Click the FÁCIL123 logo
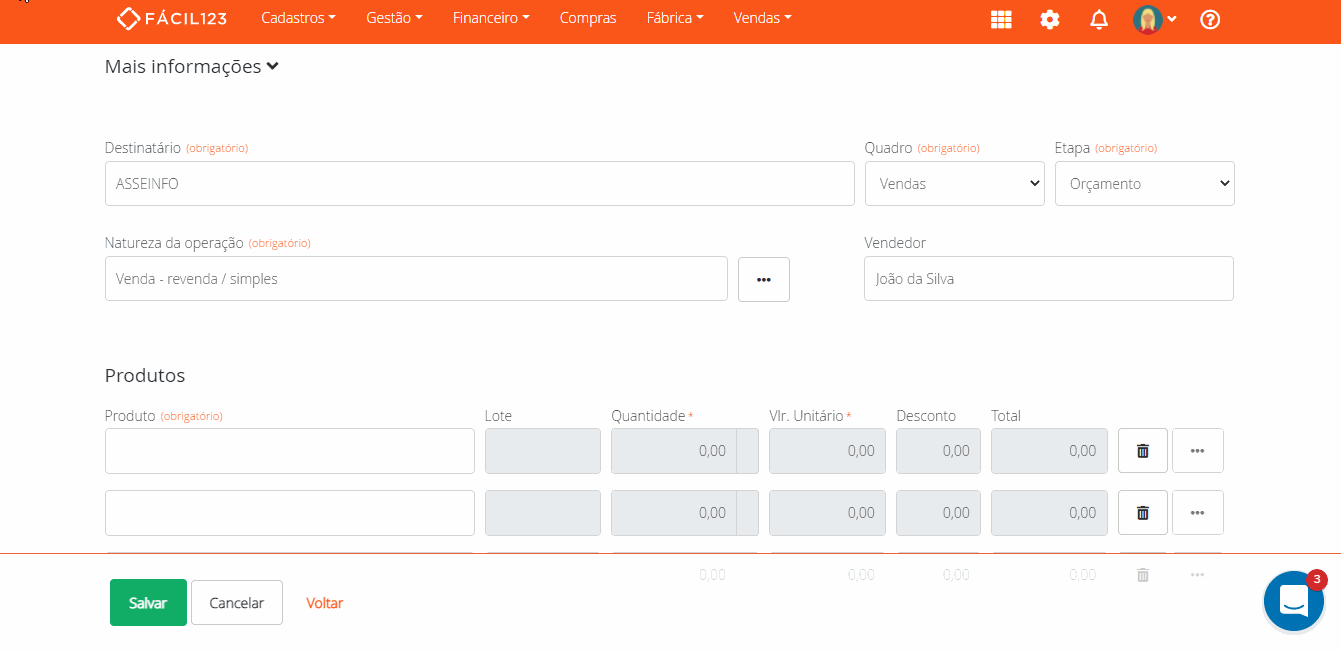1341x651 pixels. pyautogui.click(x=171, y=18)
